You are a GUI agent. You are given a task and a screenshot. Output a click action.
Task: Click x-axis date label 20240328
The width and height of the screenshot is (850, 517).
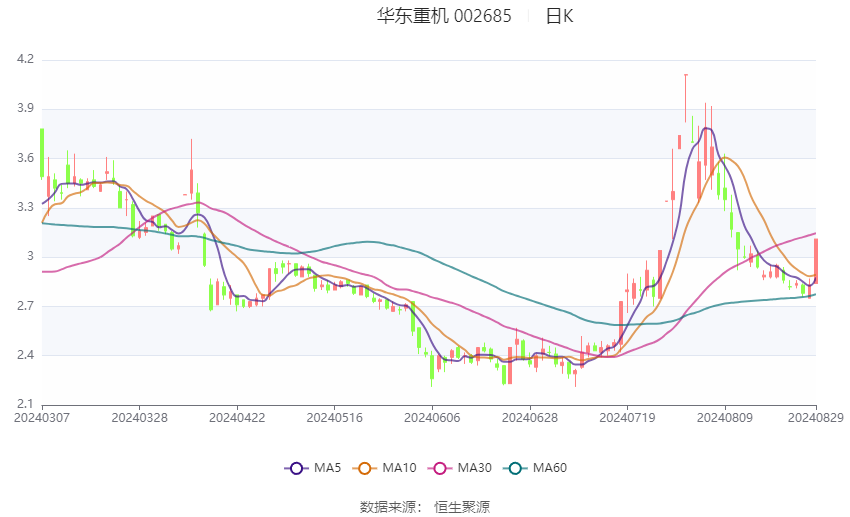[139, 418]
